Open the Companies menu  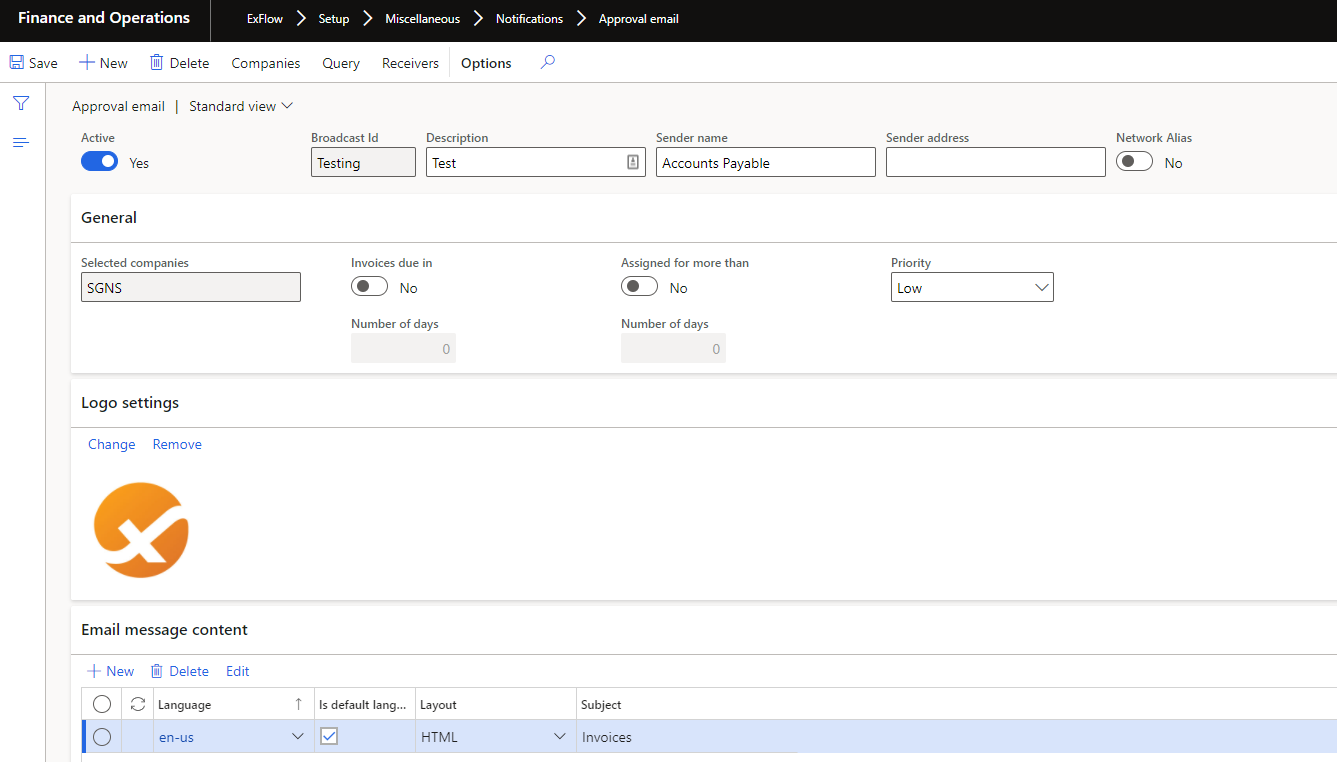pos(266,63)
